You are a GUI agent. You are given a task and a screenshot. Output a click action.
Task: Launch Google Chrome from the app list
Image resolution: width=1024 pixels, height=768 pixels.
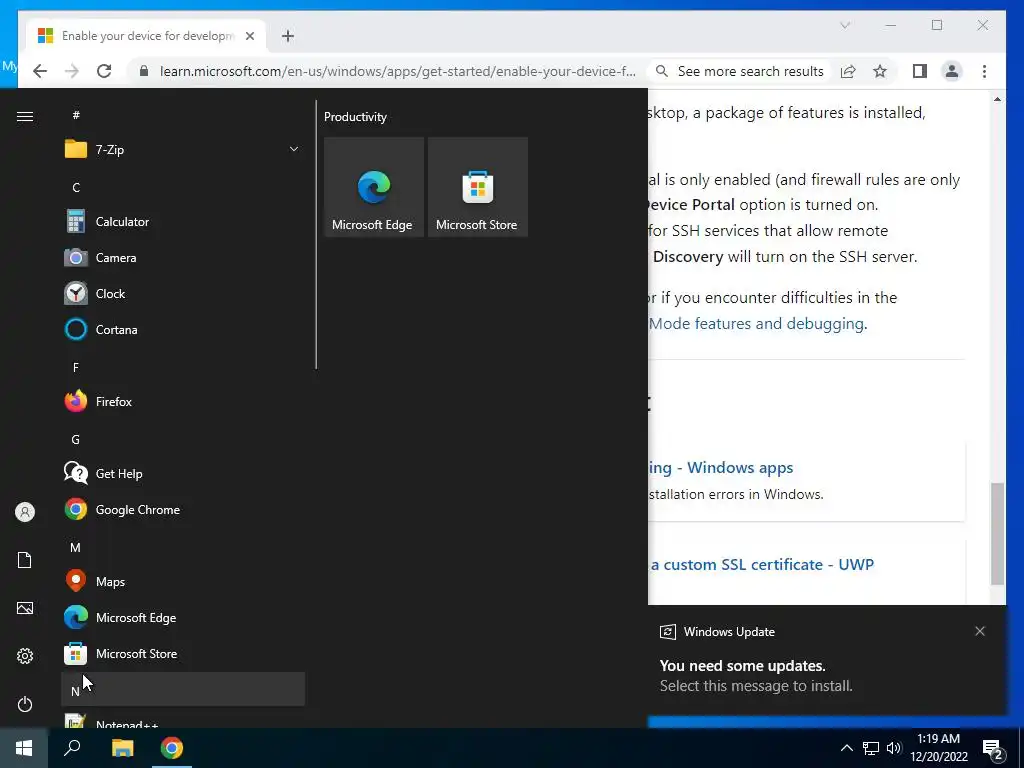tap(183, 509)
